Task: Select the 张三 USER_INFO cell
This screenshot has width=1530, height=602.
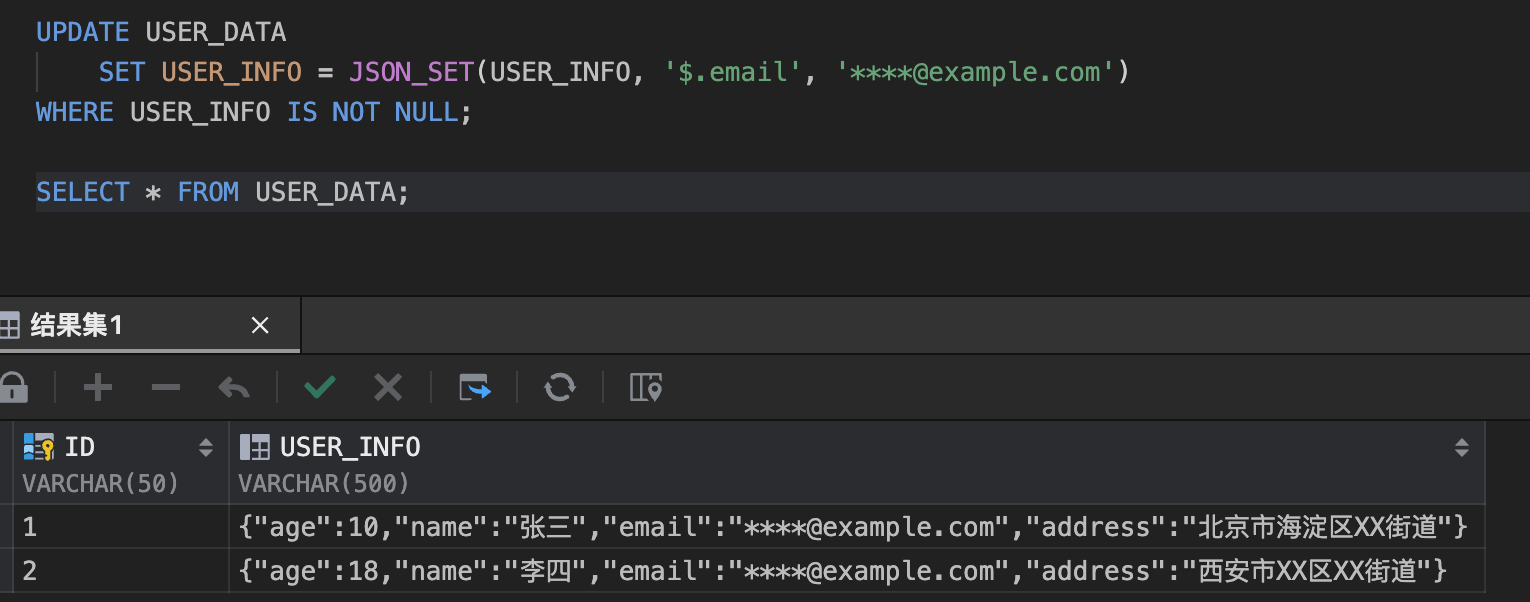Action: (x=852, y=527)
